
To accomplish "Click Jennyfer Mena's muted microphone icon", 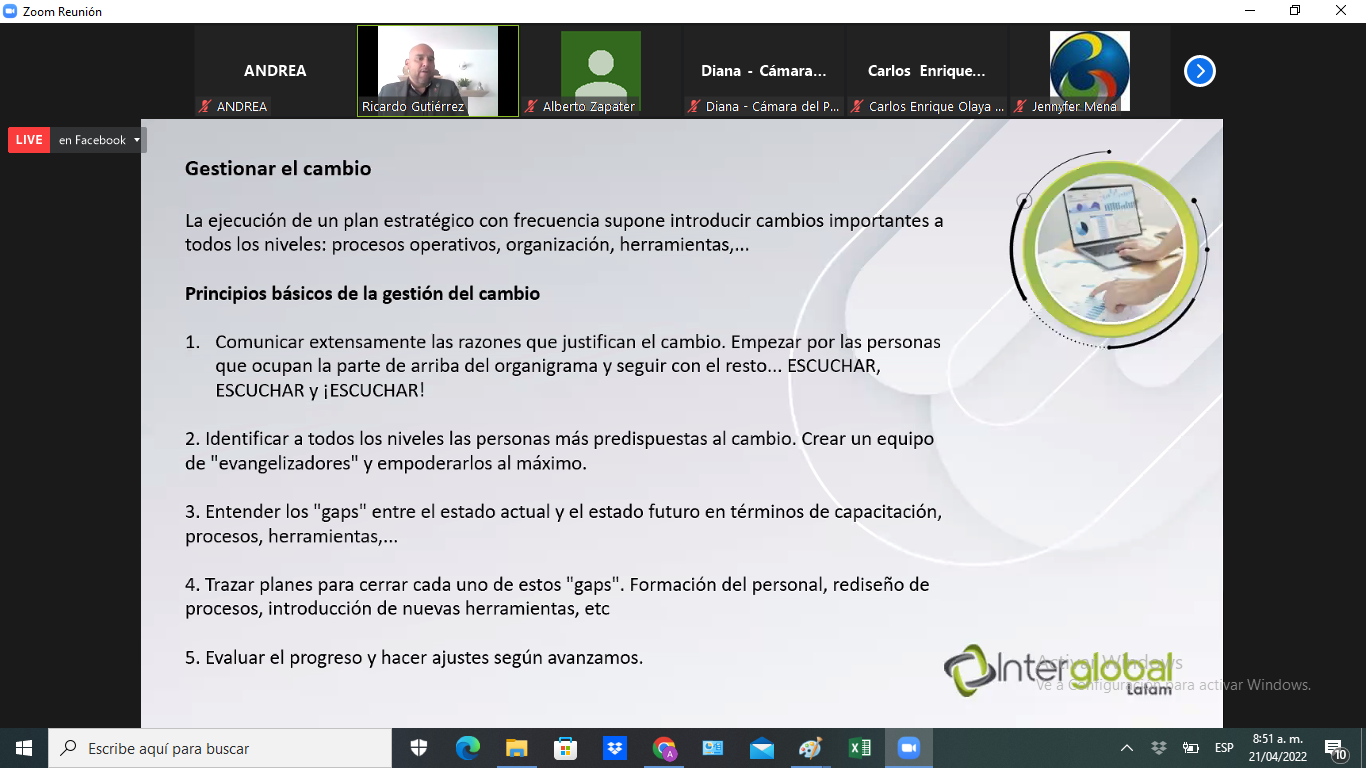I will pos(1020,106).
